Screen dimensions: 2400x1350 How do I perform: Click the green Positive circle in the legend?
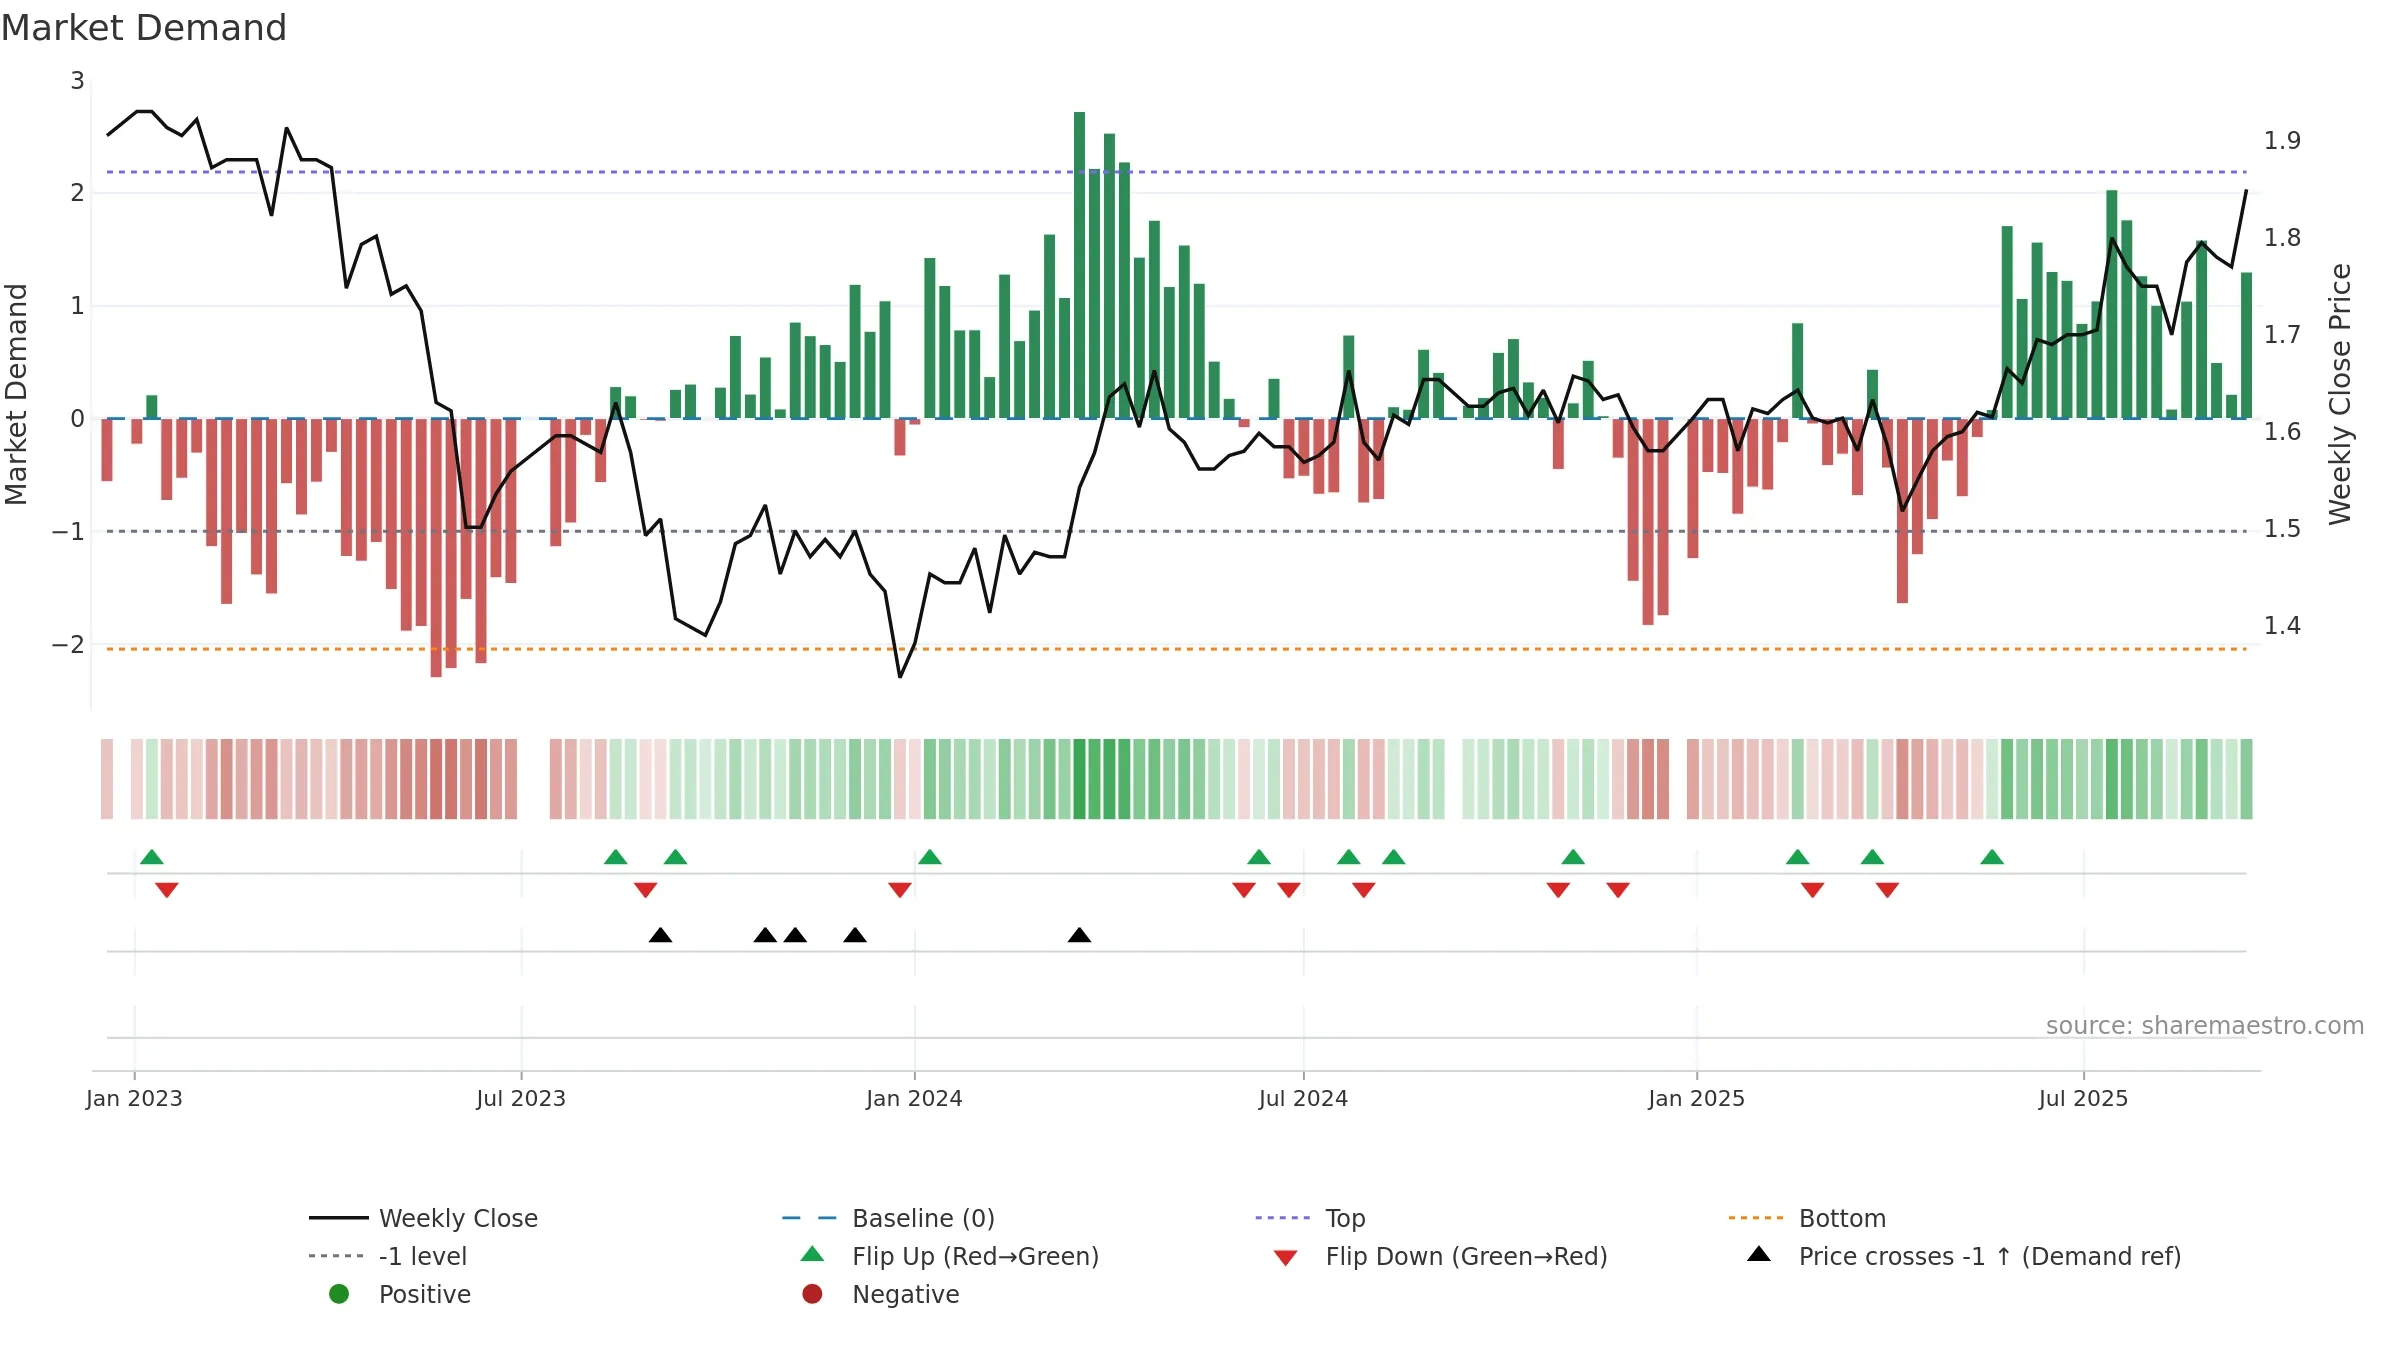pyautogui.click(x=339, y=1294)
